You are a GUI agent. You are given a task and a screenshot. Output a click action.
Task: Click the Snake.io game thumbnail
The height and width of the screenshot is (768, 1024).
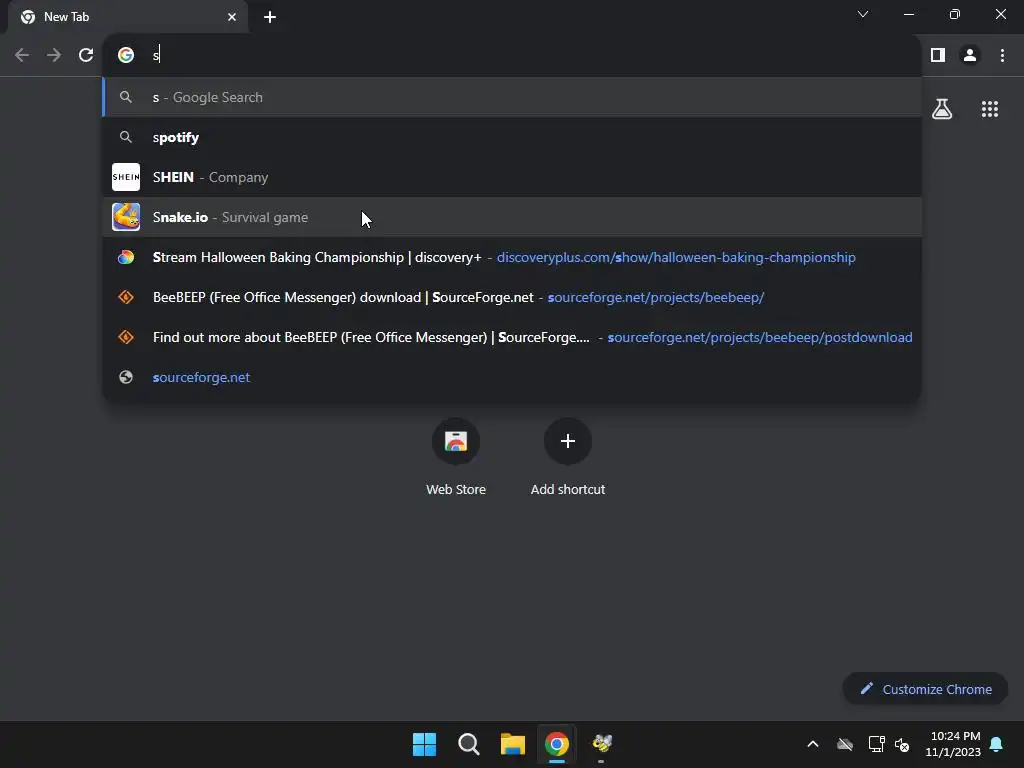coord(126,217)
